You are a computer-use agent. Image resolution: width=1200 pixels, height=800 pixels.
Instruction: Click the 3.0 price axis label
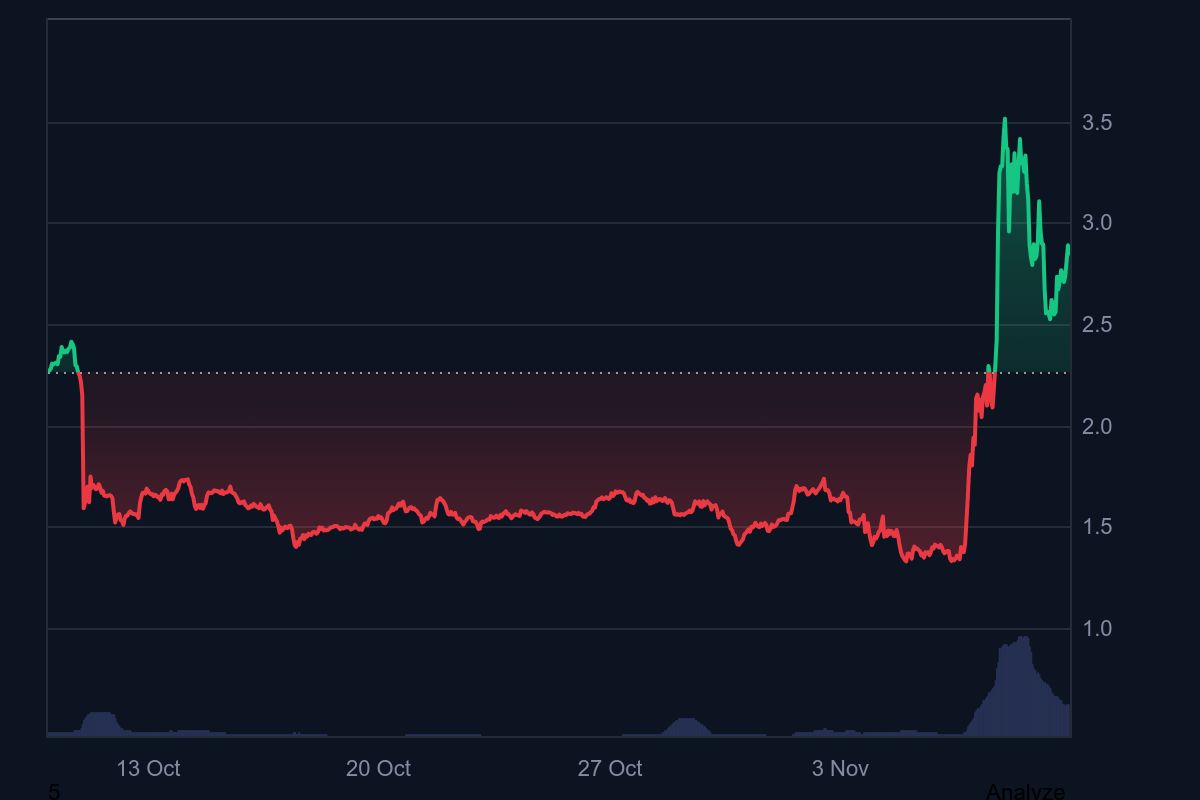click(x=1097, y=223)
